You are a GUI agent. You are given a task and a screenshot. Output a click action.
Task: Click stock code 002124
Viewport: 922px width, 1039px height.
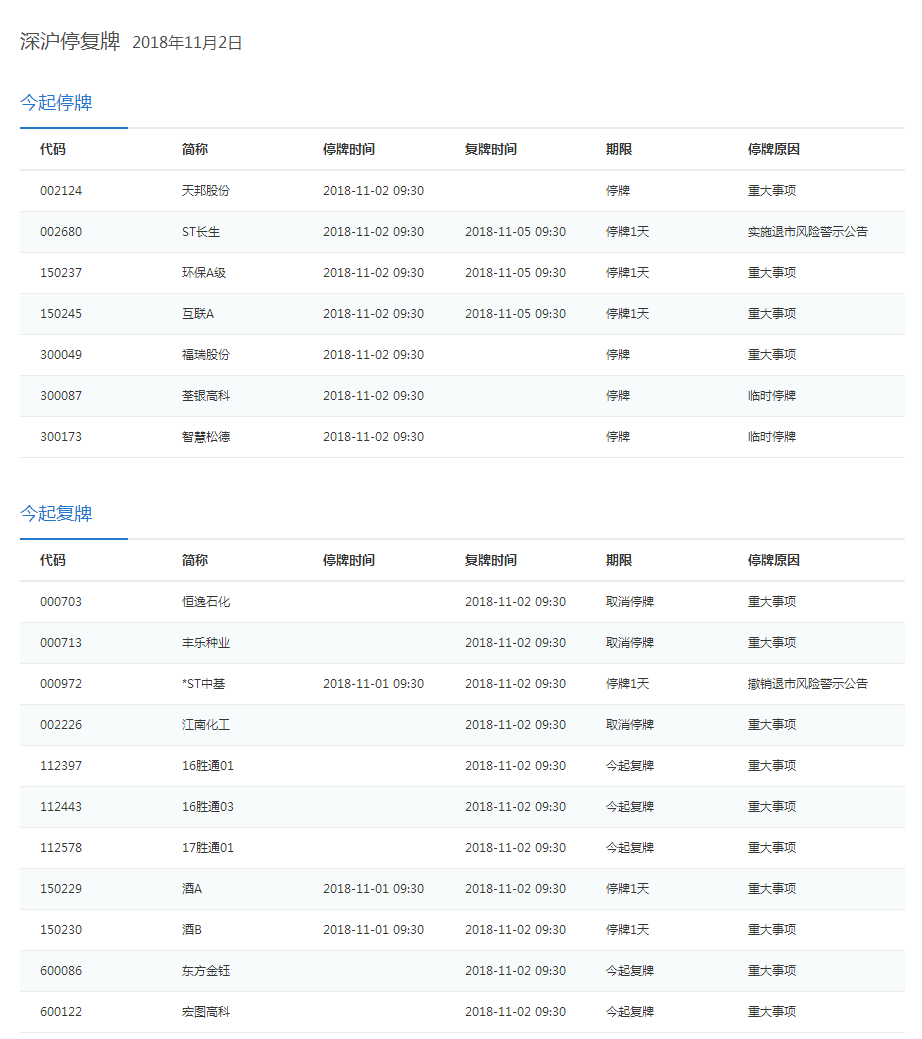tap(61, 191)
